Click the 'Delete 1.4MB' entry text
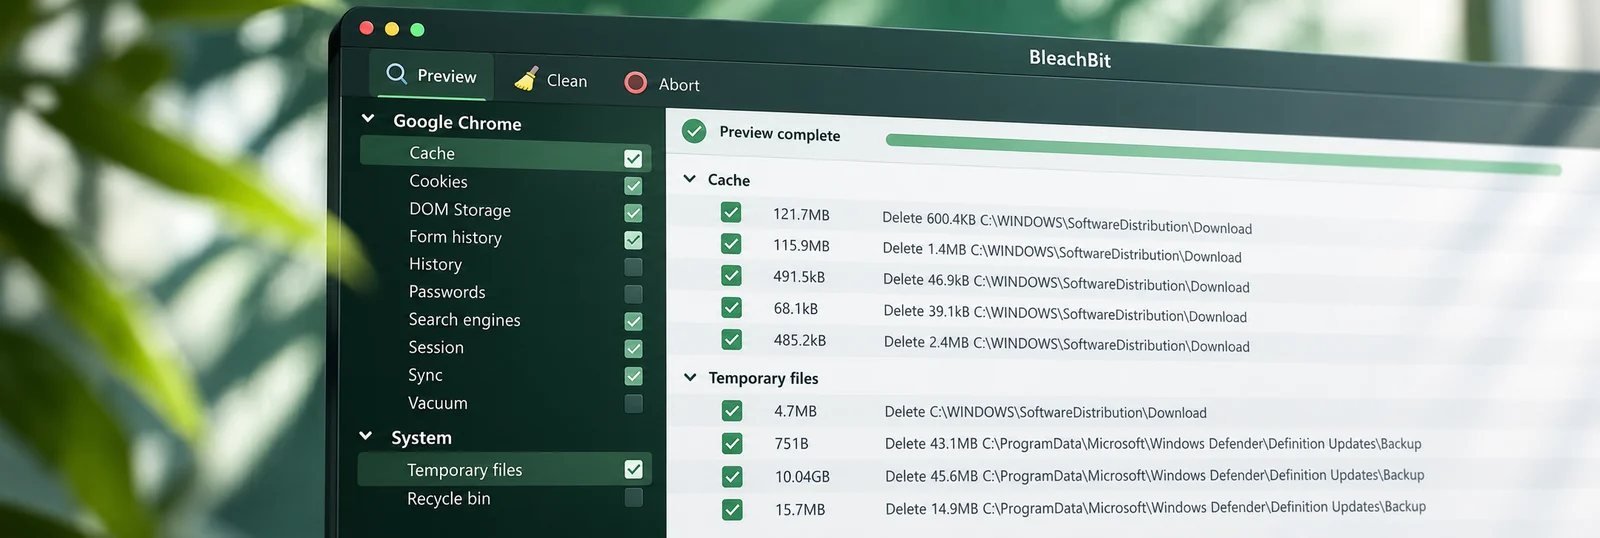 [1062, 252]
